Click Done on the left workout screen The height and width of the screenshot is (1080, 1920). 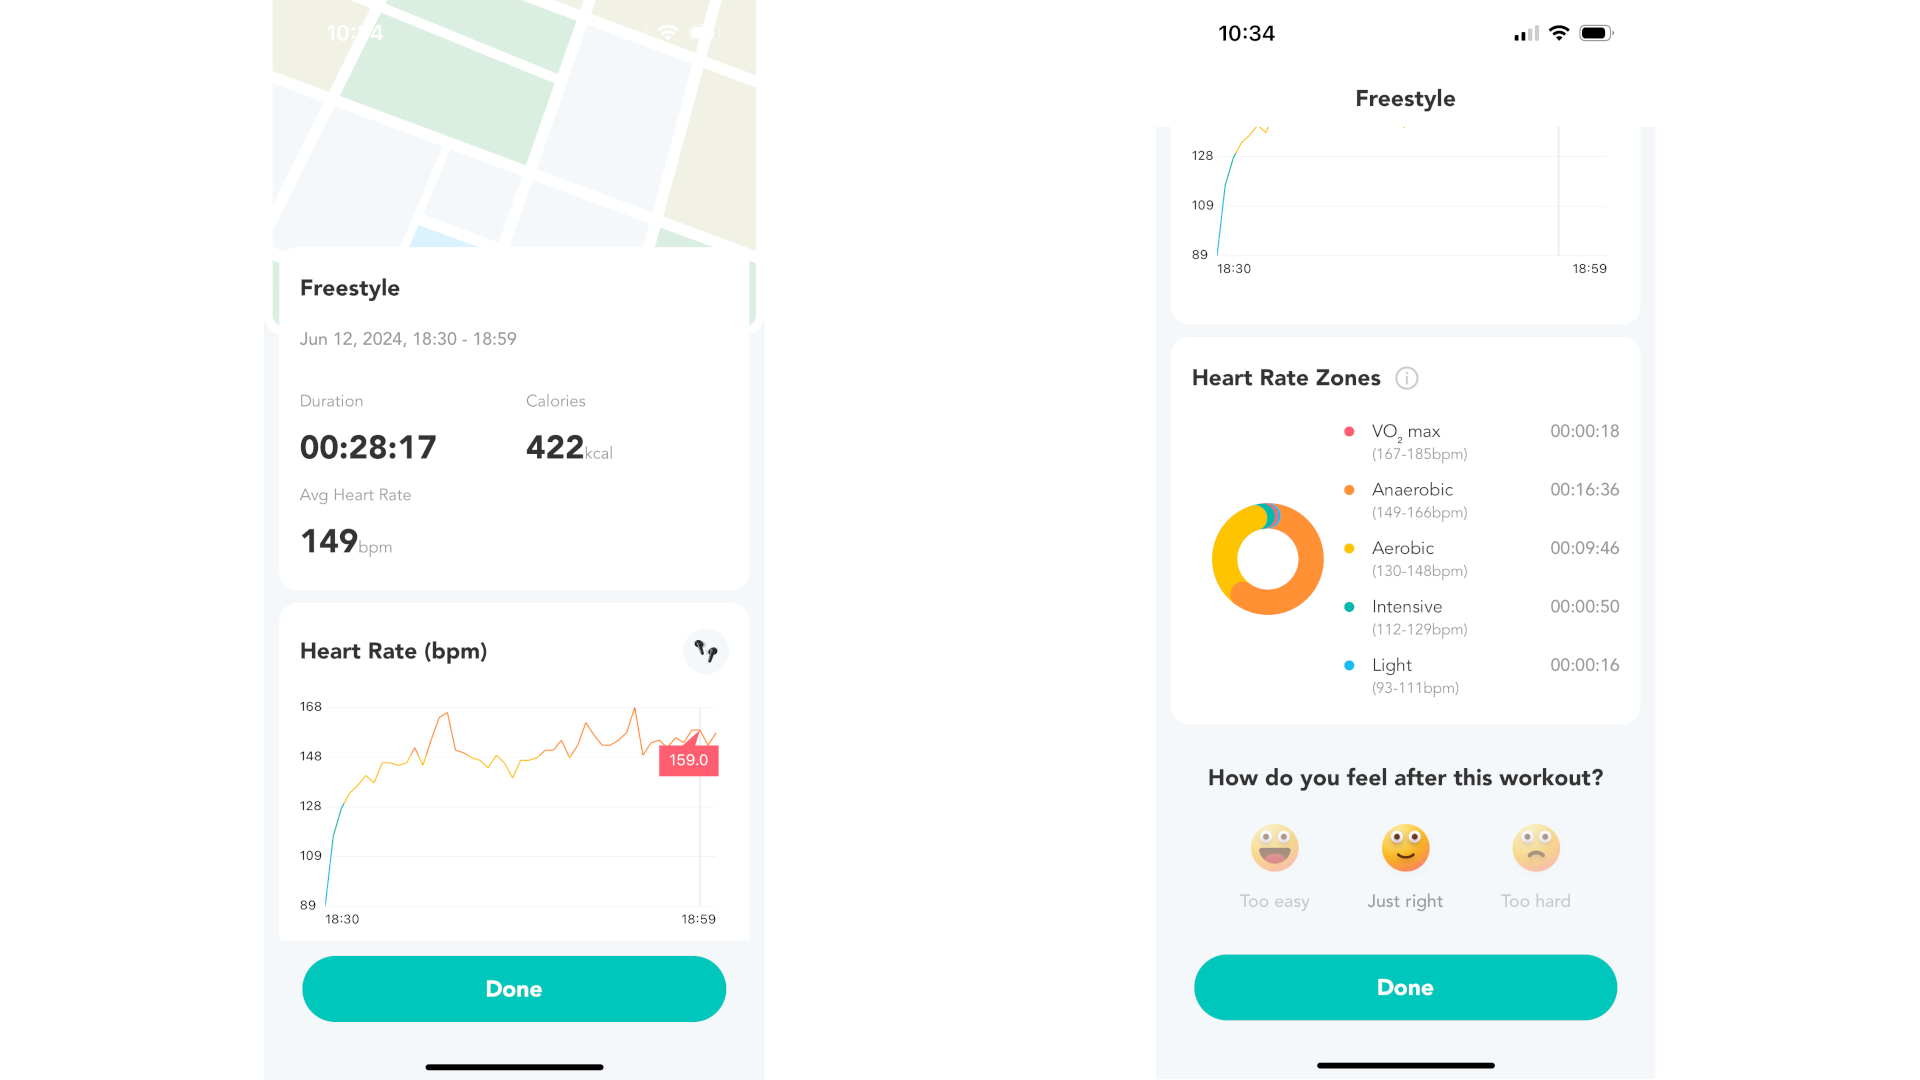513,988
